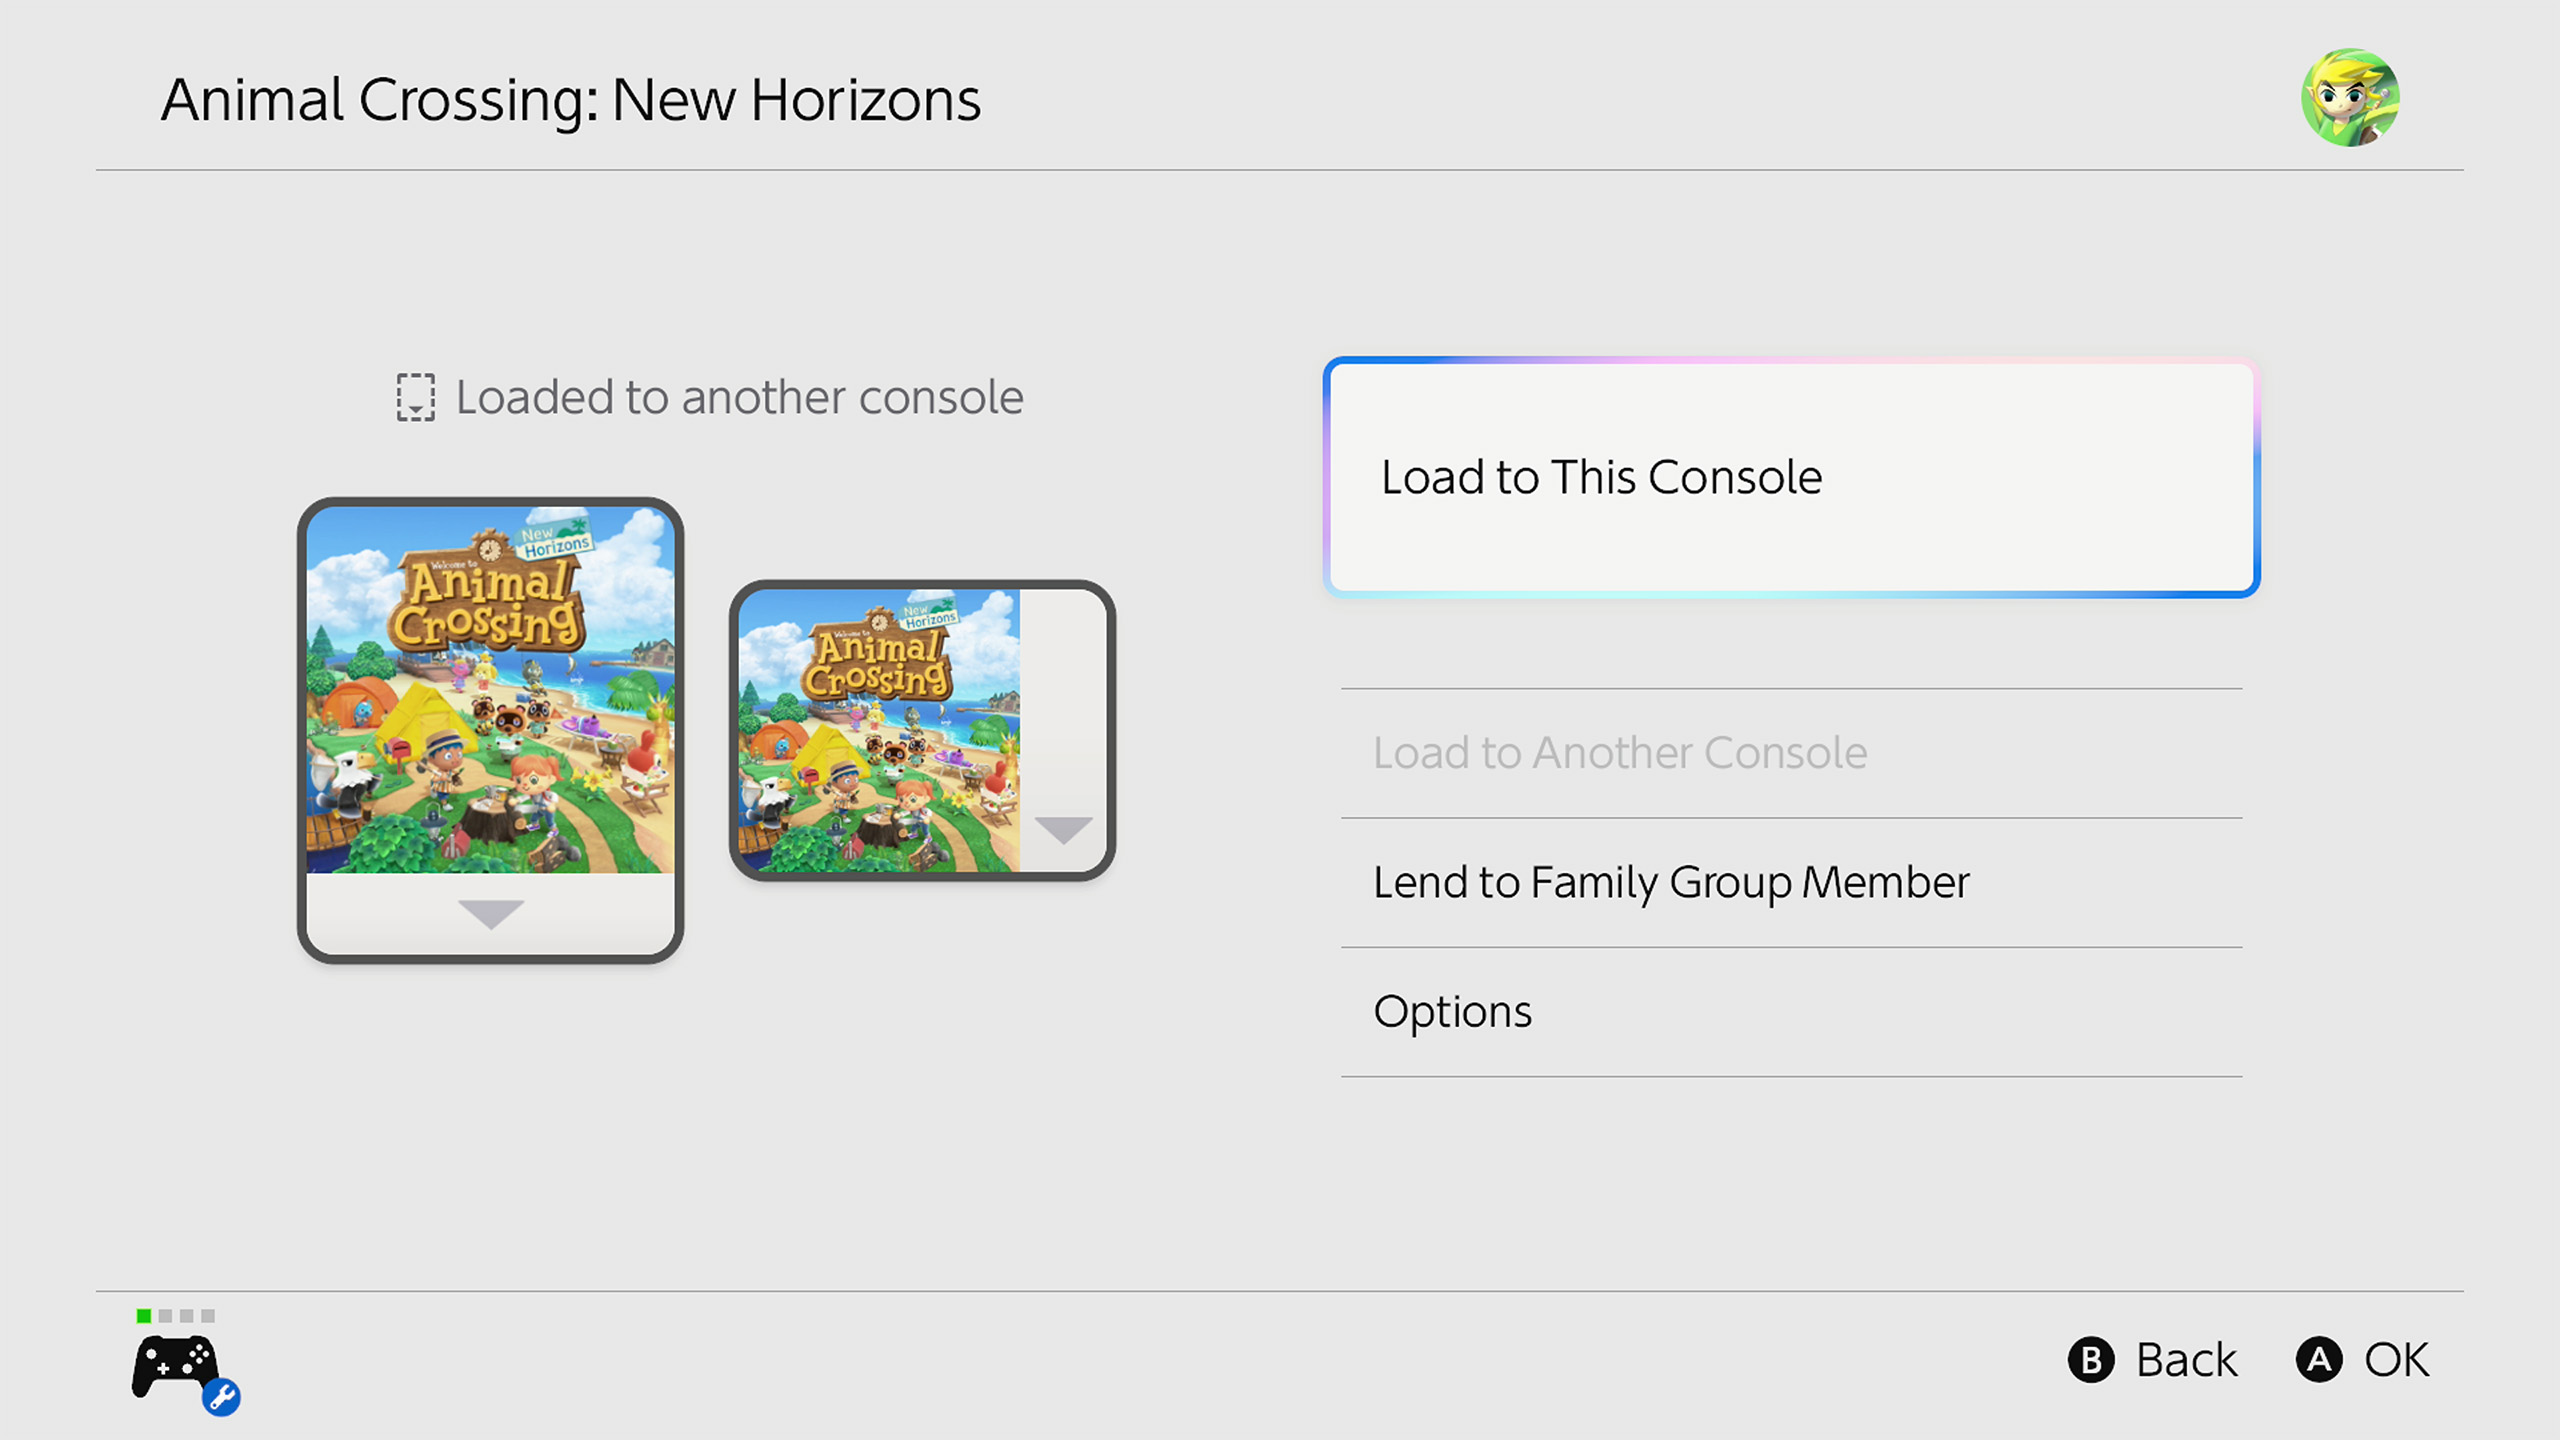Click the down arrow on the small card
The image size is (2560, 1440).
(1063, 829)
